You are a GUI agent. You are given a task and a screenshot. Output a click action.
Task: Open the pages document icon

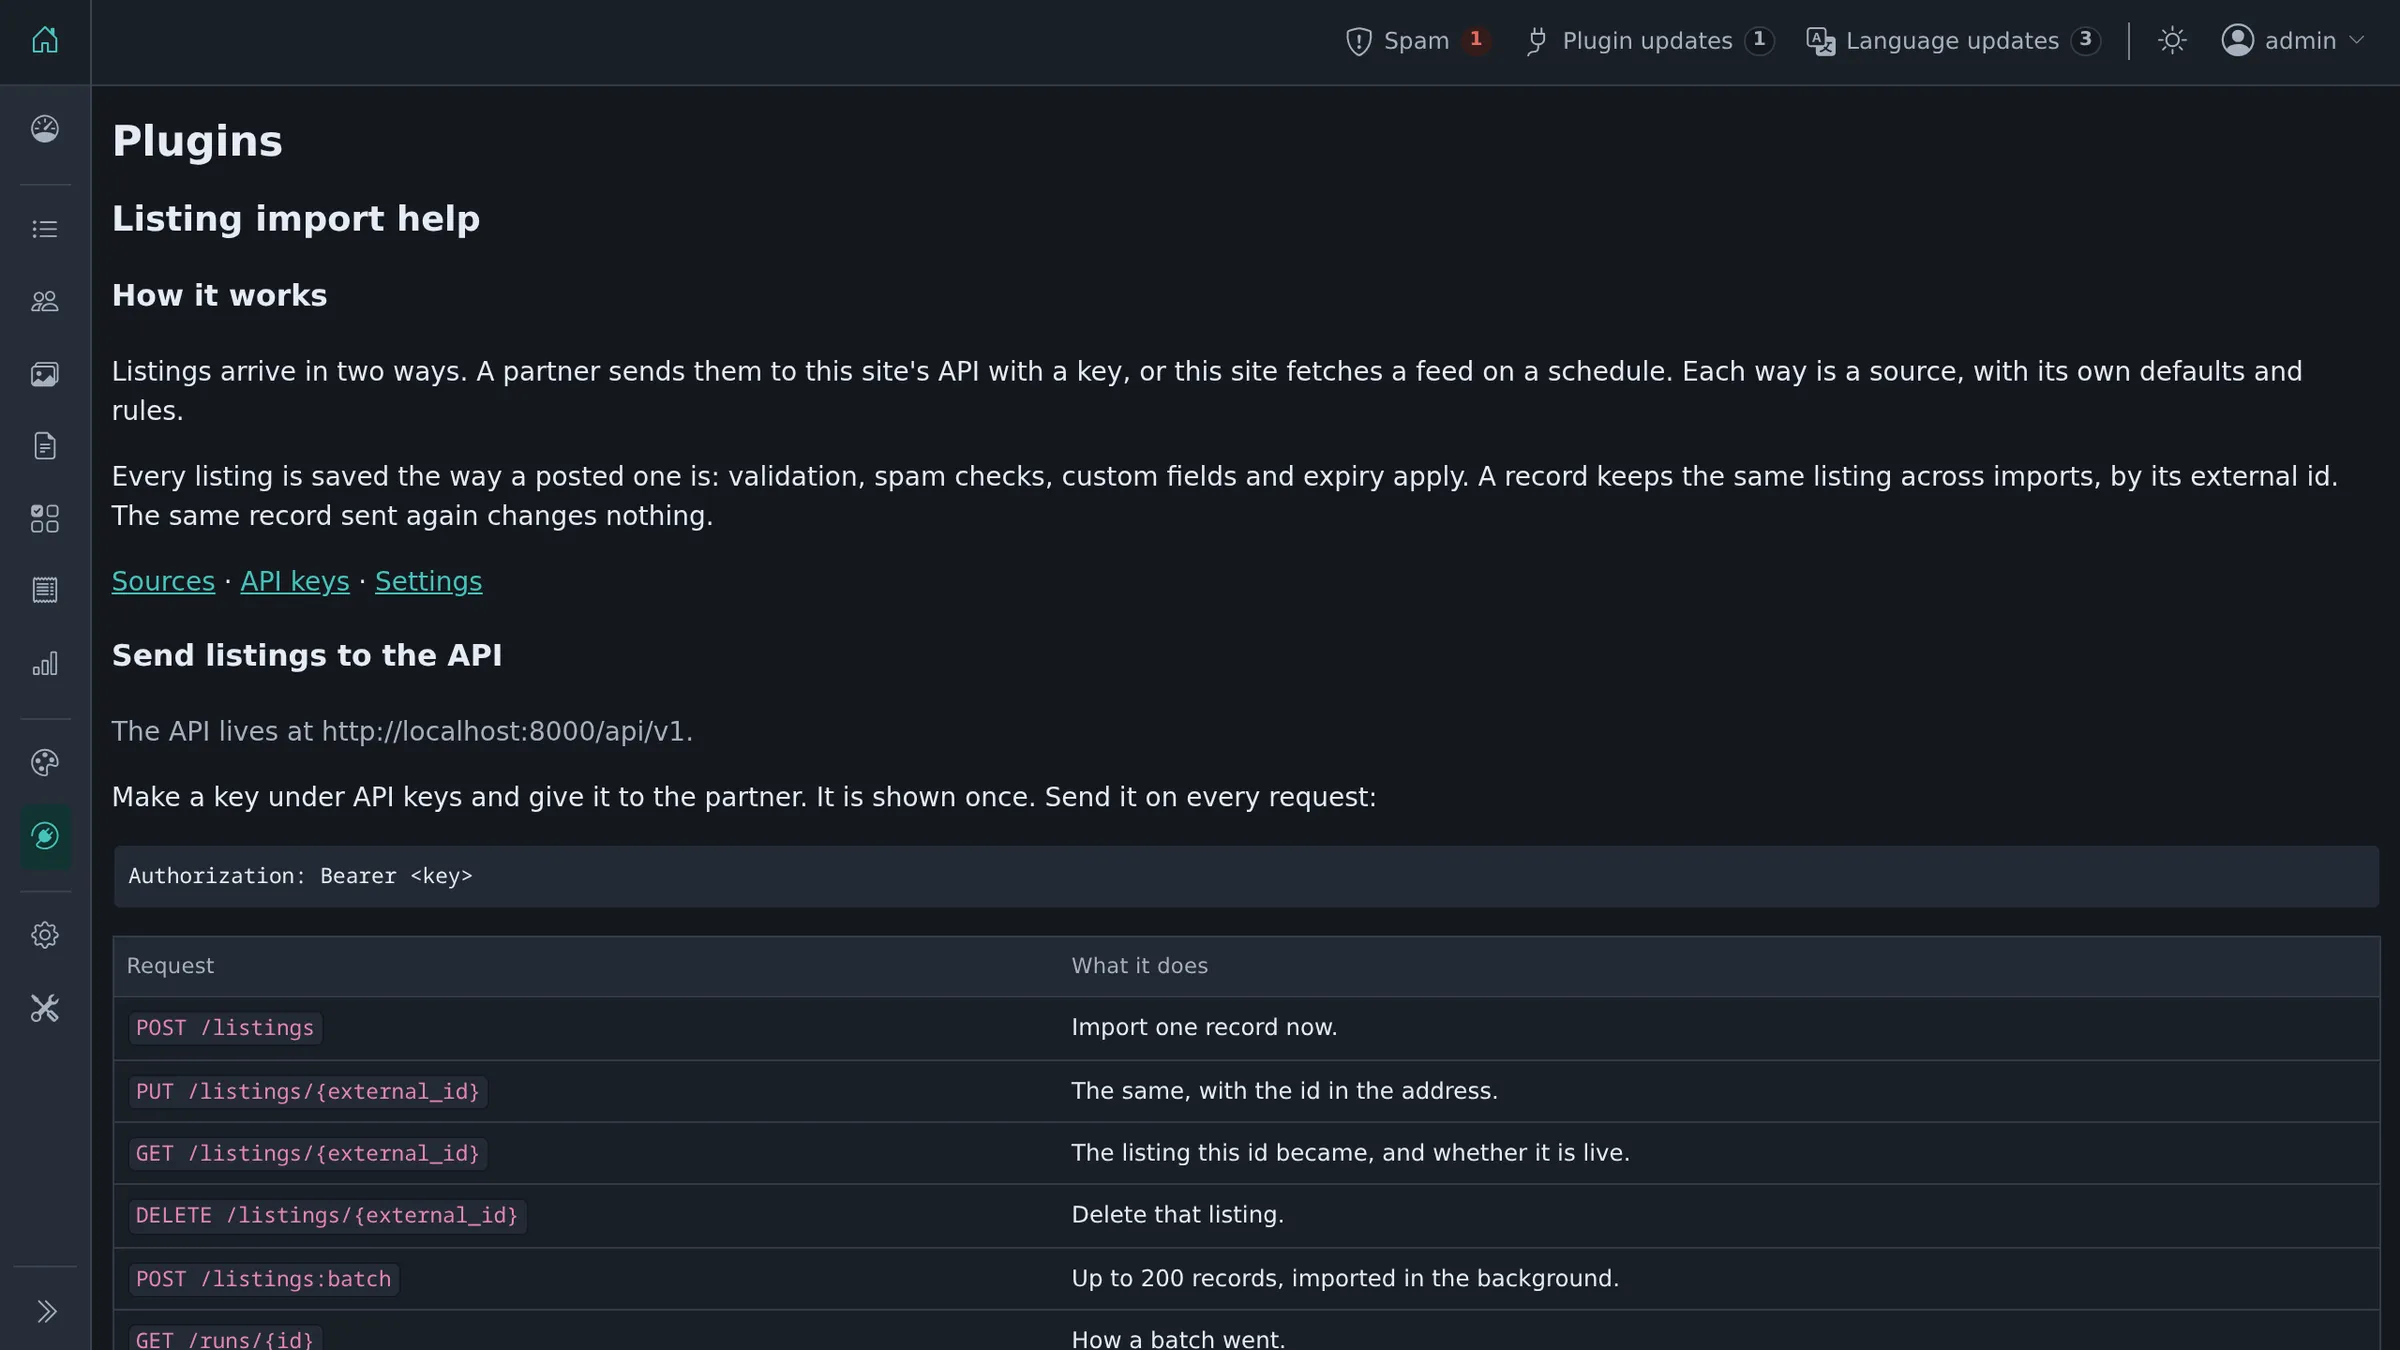(x=45, y=446)
